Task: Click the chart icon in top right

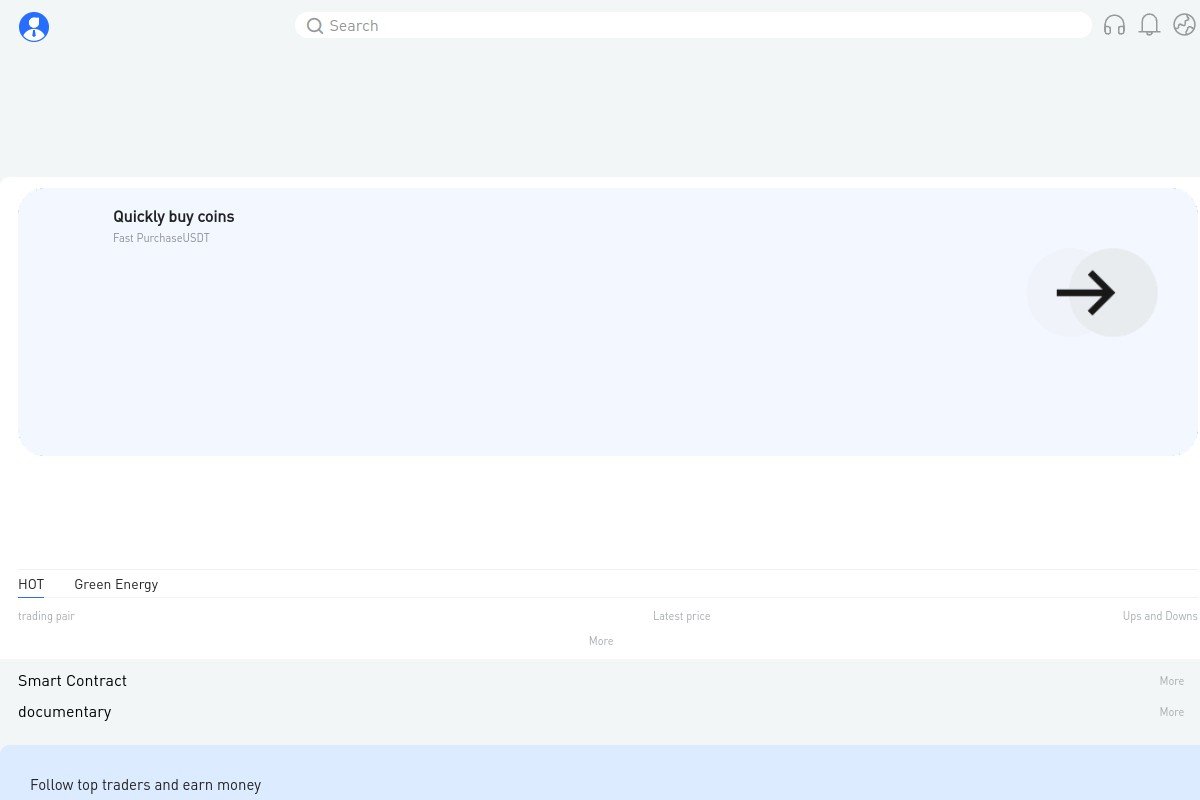Action: click(x=1184, y=25)
